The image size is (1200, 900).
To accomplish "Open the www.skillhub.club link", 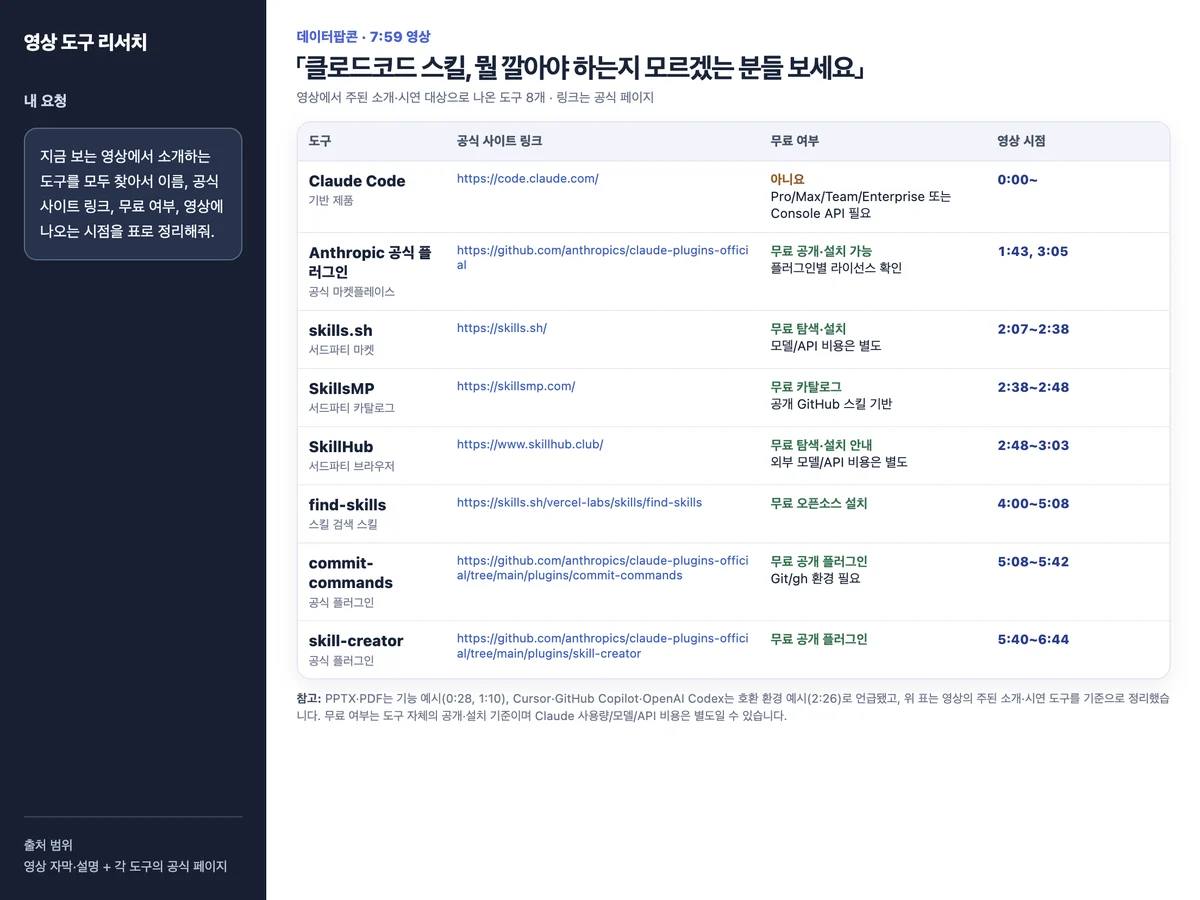I will tap(530, 444).
